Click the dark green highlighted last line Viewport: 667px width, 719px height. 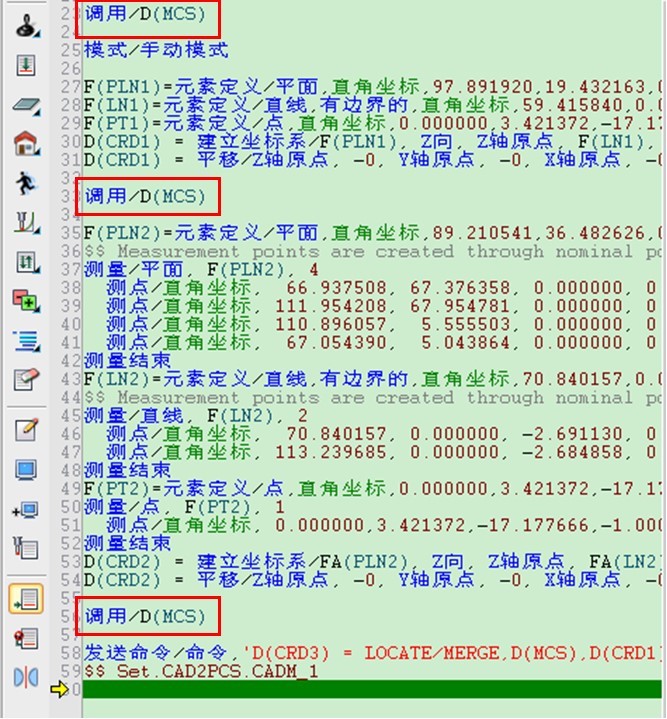pos(370,689)
